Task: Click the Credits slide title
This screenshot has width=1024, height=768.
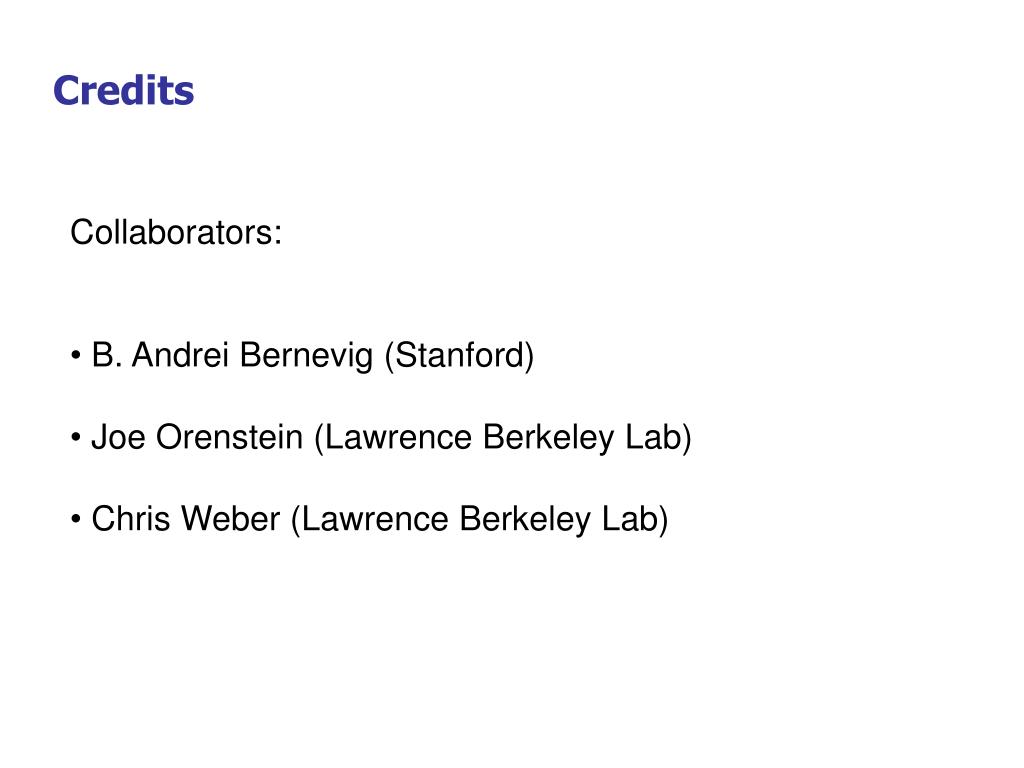Action: pos(123,90)
